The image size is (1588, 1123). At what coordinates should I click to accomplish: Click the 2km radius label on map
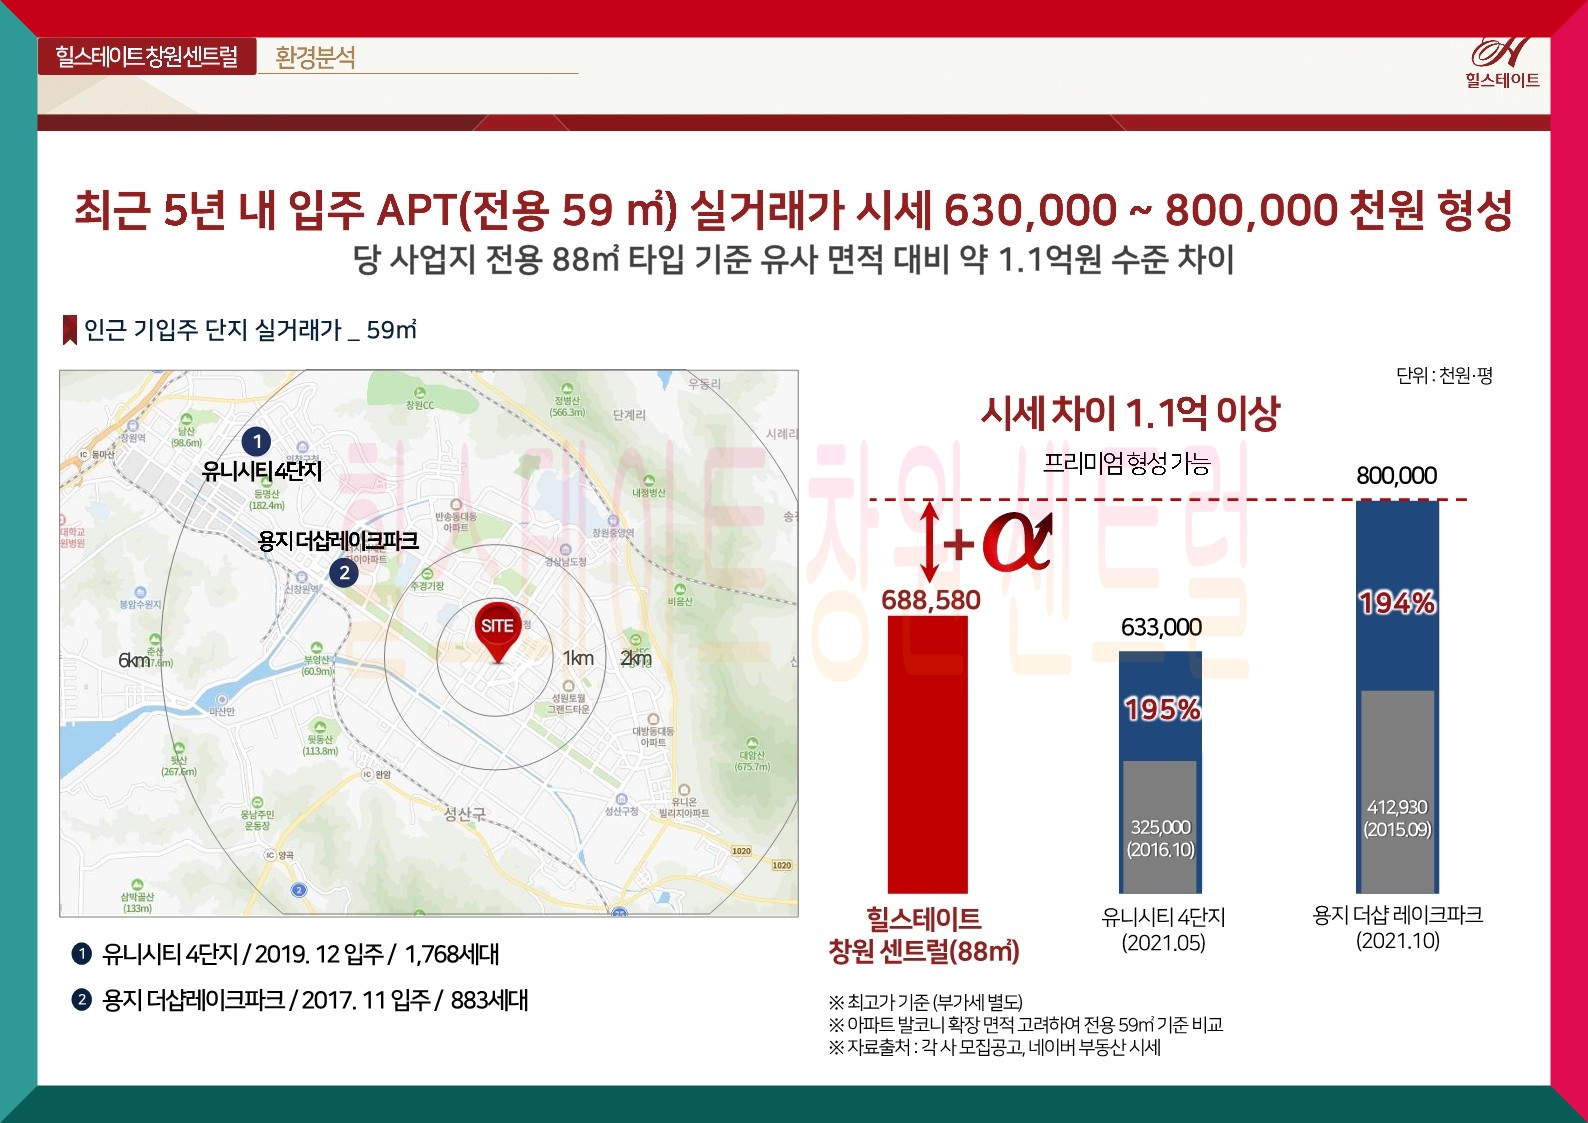636,658
